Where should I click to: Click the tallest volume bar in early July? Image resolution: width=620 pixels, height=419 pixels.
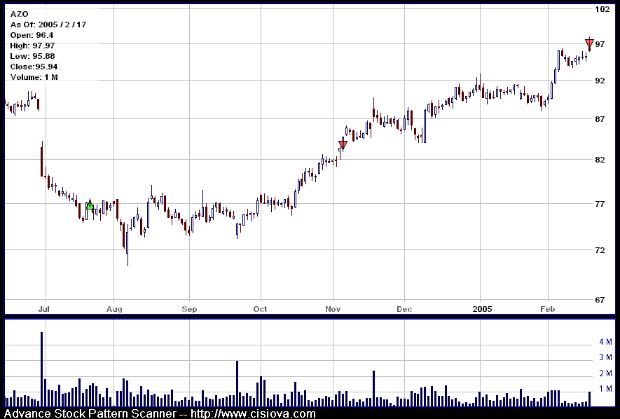(x=42, y=369)
